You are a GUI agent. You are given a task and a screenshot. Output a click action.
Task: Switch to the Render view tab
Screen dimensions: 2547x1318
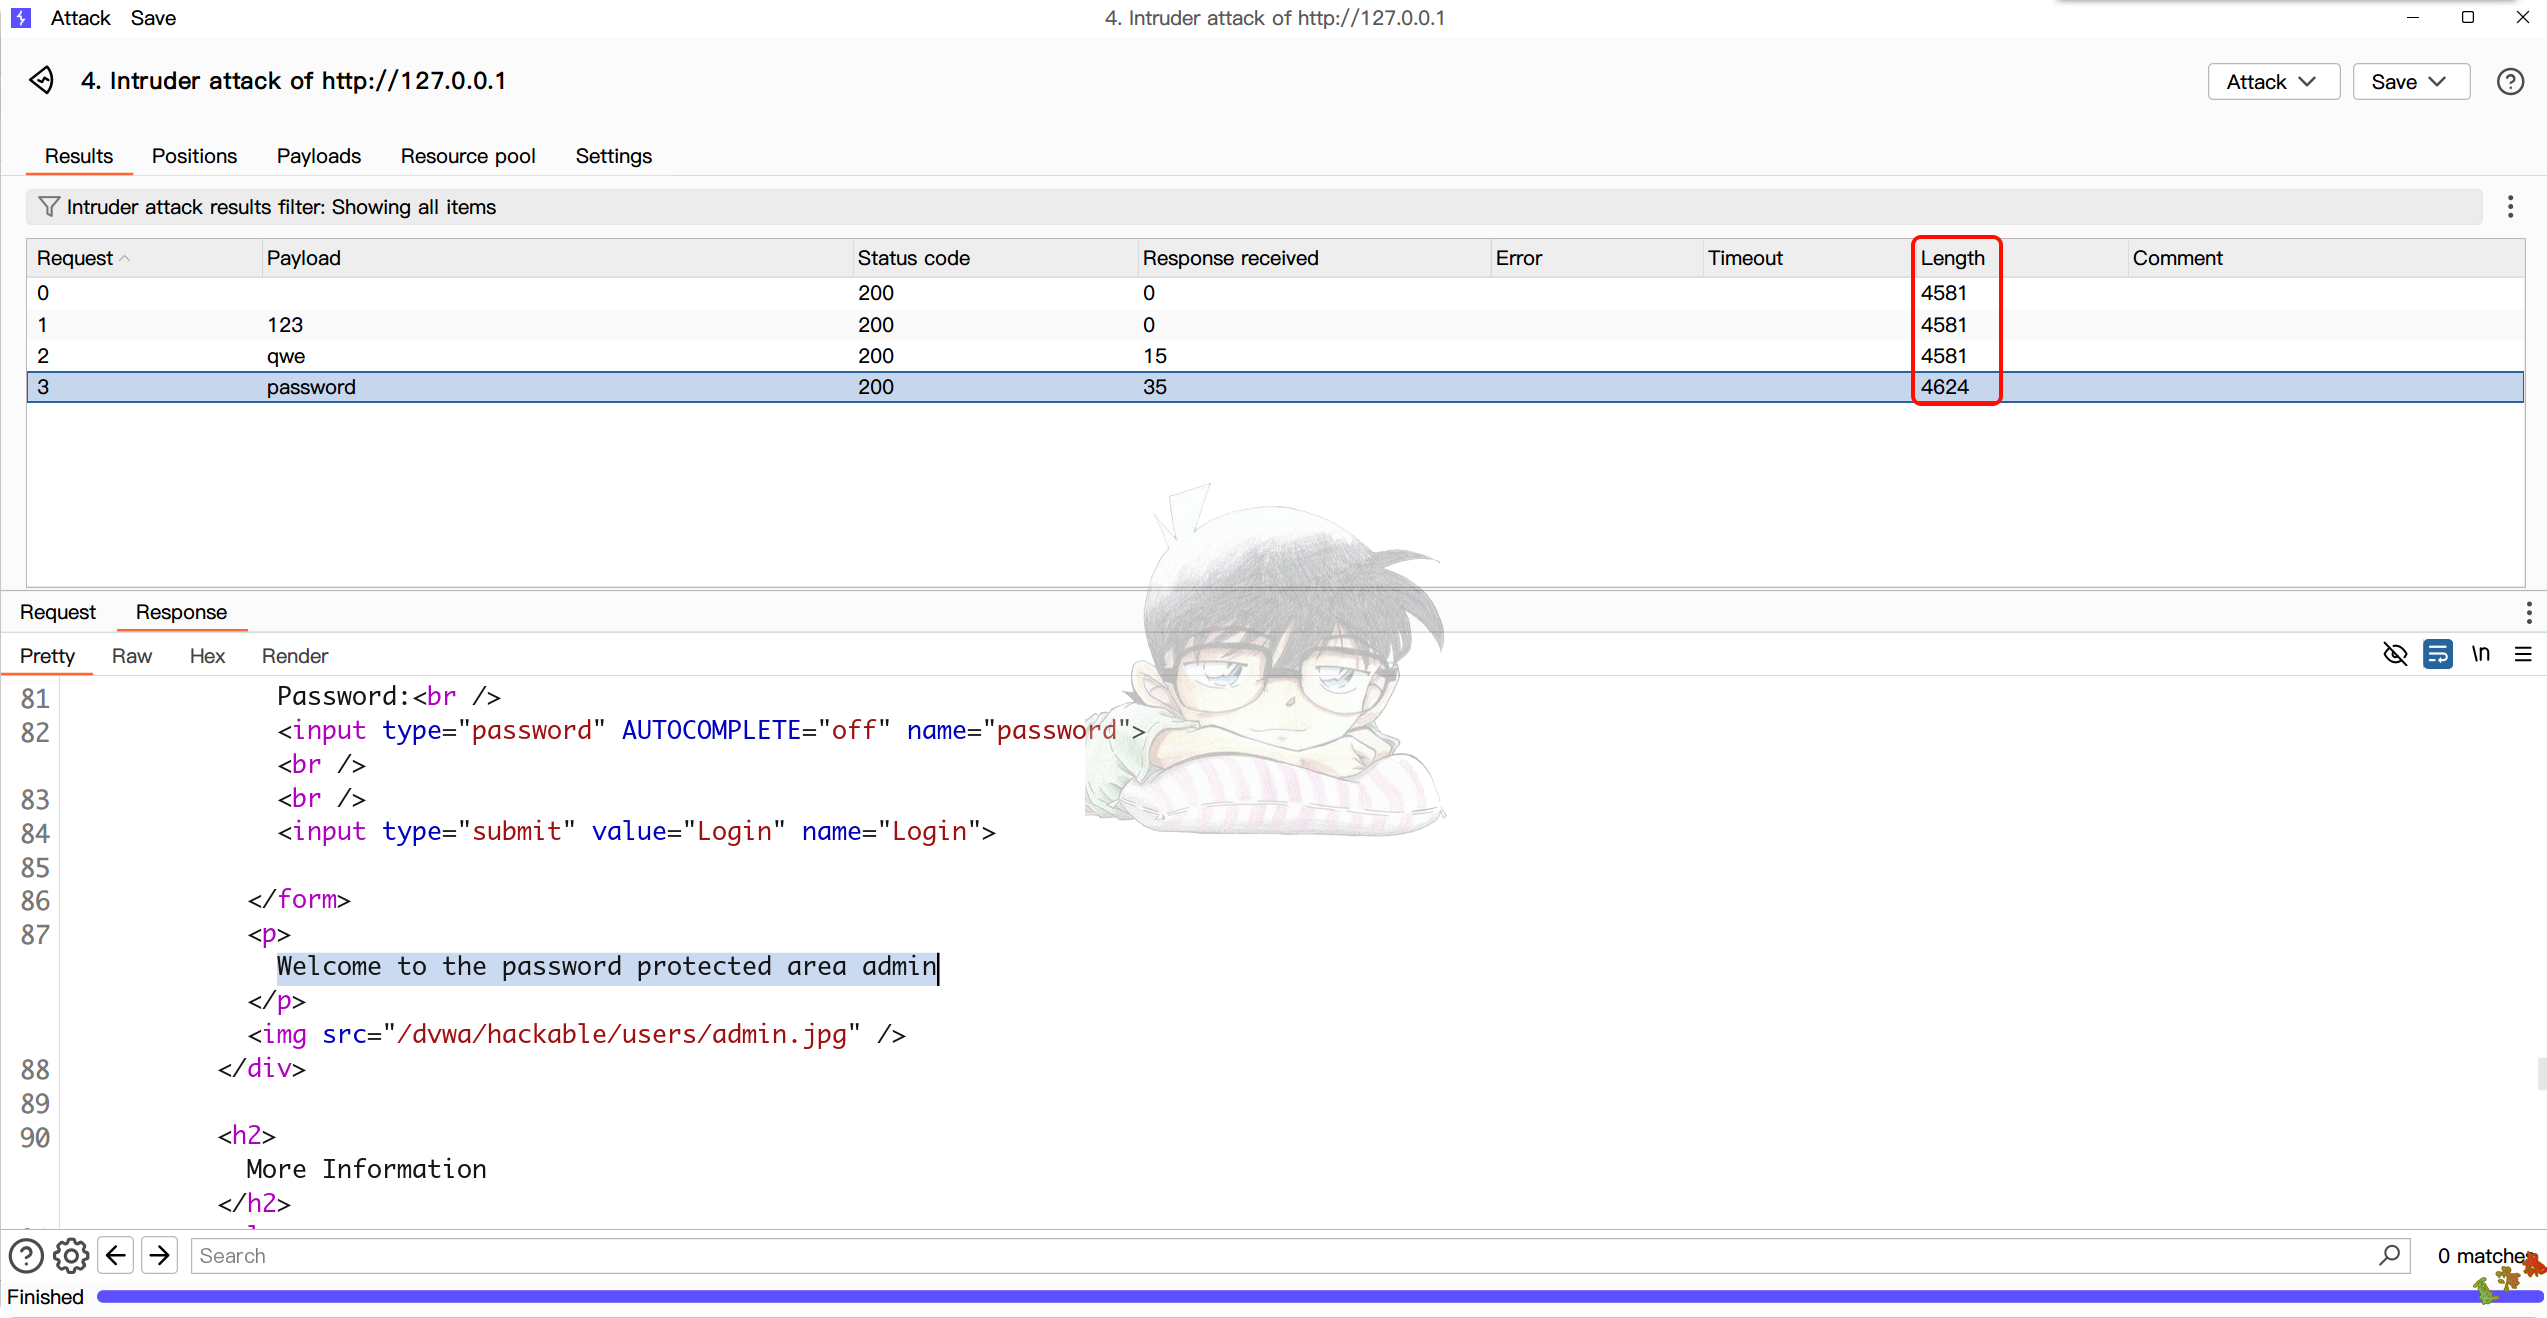[295, 656]
